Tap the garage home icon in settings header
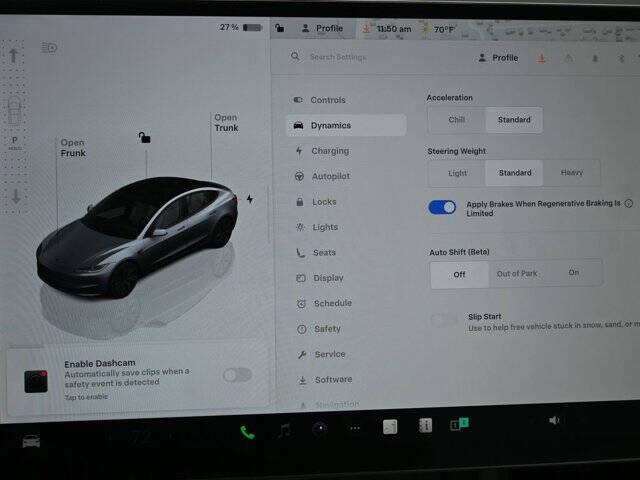The width and height of the screenshot is (640, 480). coord(568,59)
